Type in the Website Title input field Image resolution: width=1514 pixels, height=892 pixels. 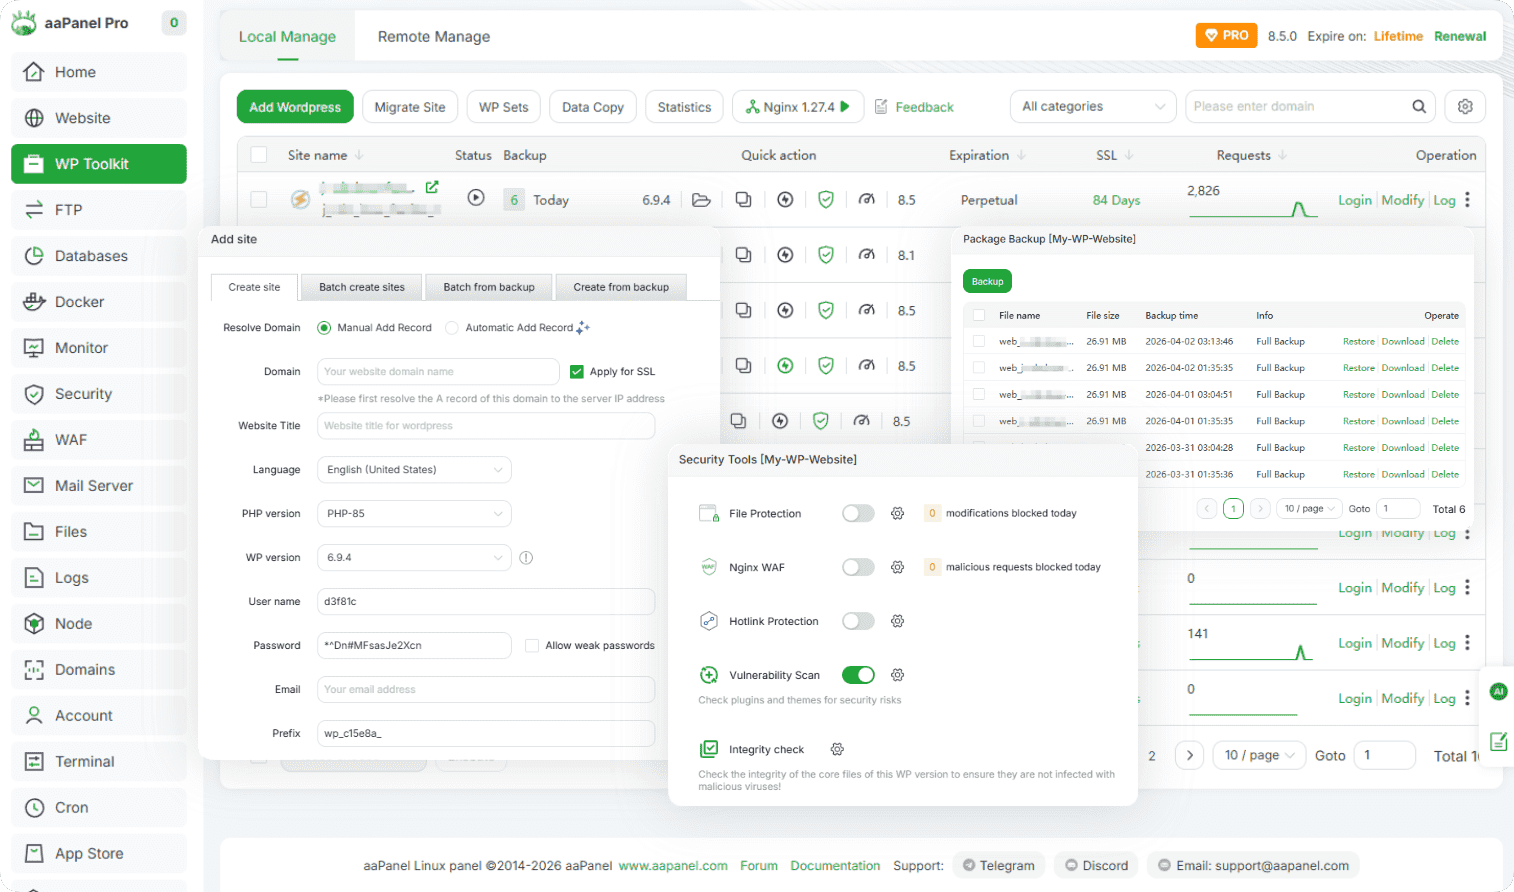486,426
